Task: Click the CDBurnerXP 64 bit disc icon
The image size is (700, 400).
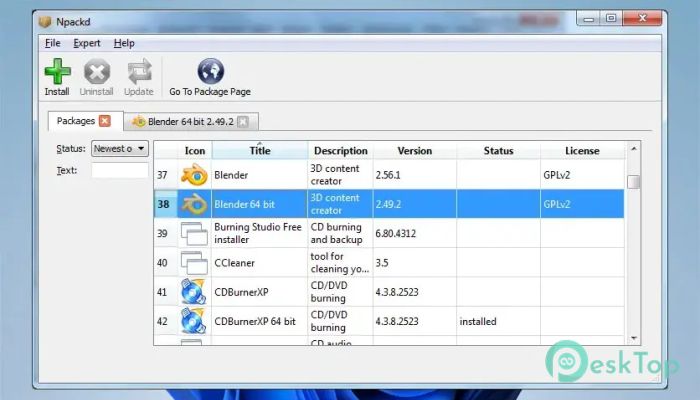Action: [x=193, y=321]
